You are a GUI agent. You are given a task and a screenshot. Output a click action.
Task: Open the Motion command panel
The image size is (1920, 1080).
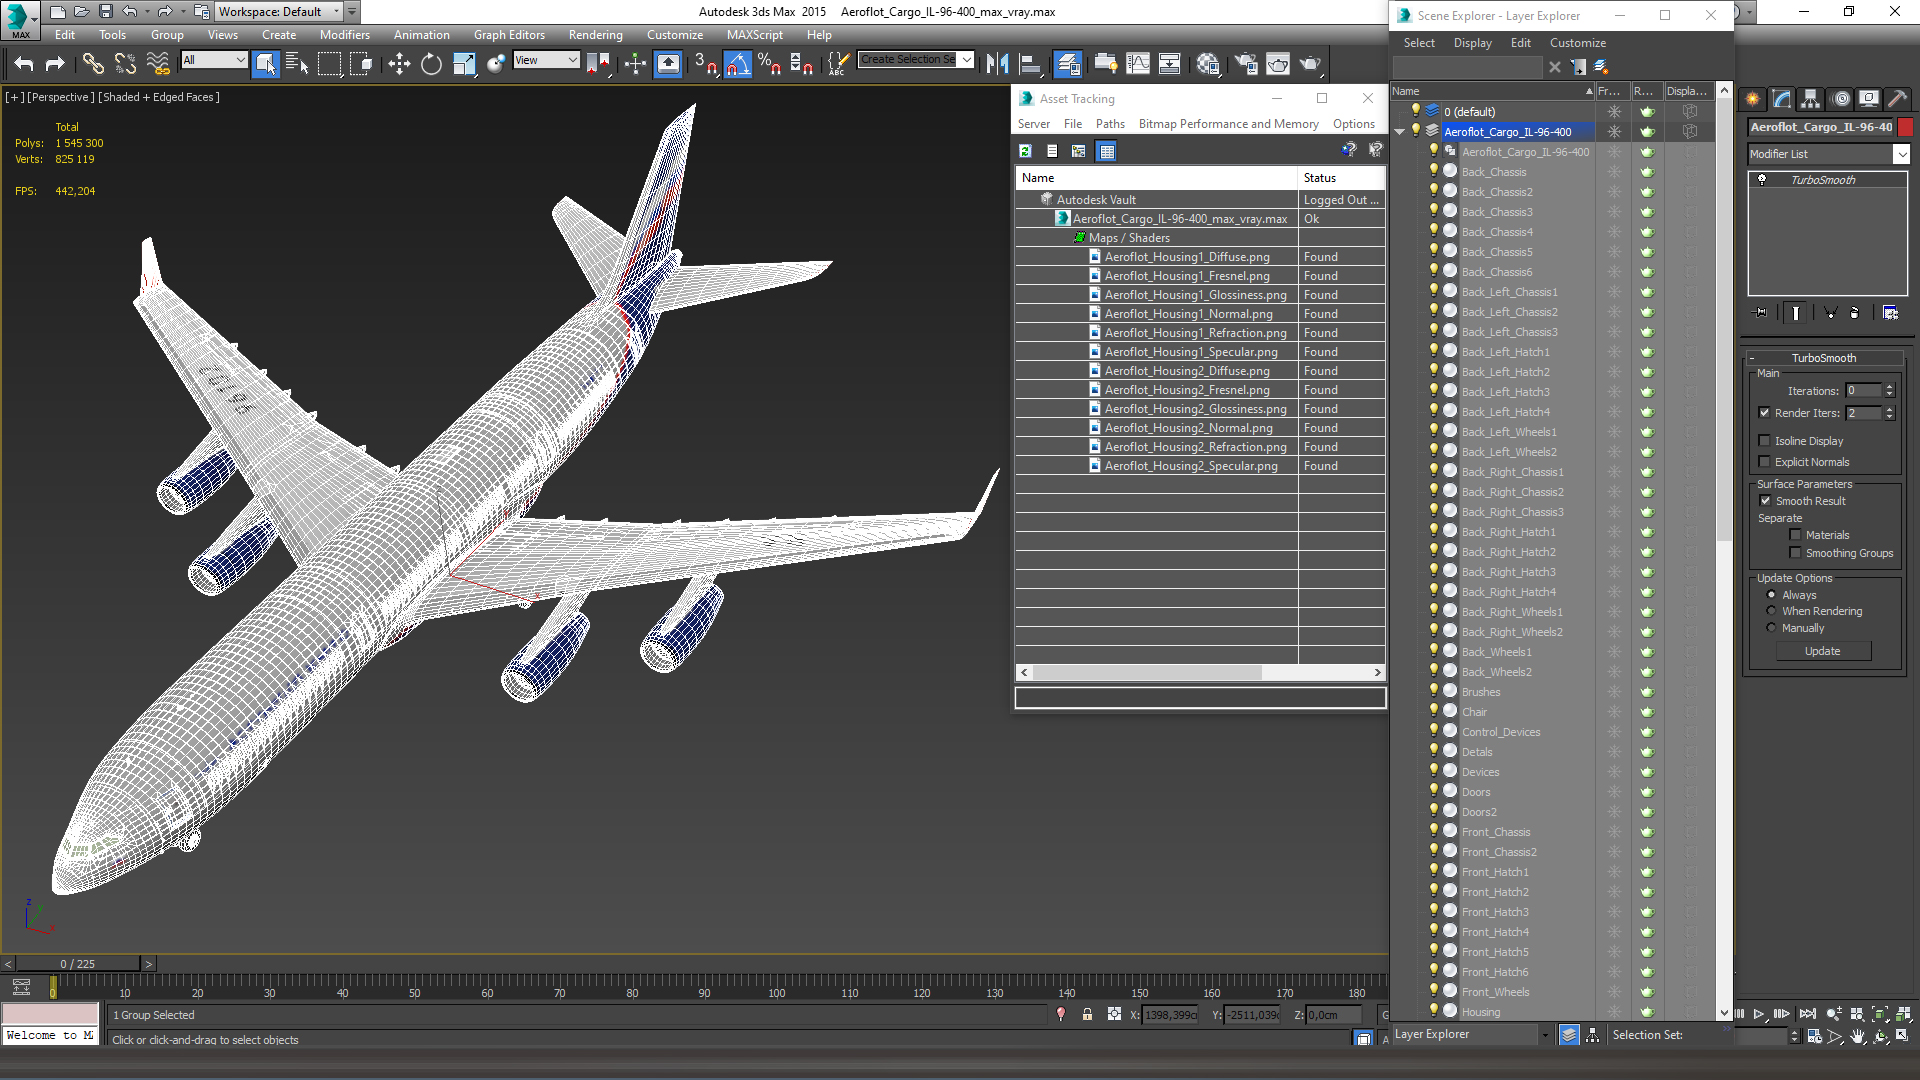1841,99
